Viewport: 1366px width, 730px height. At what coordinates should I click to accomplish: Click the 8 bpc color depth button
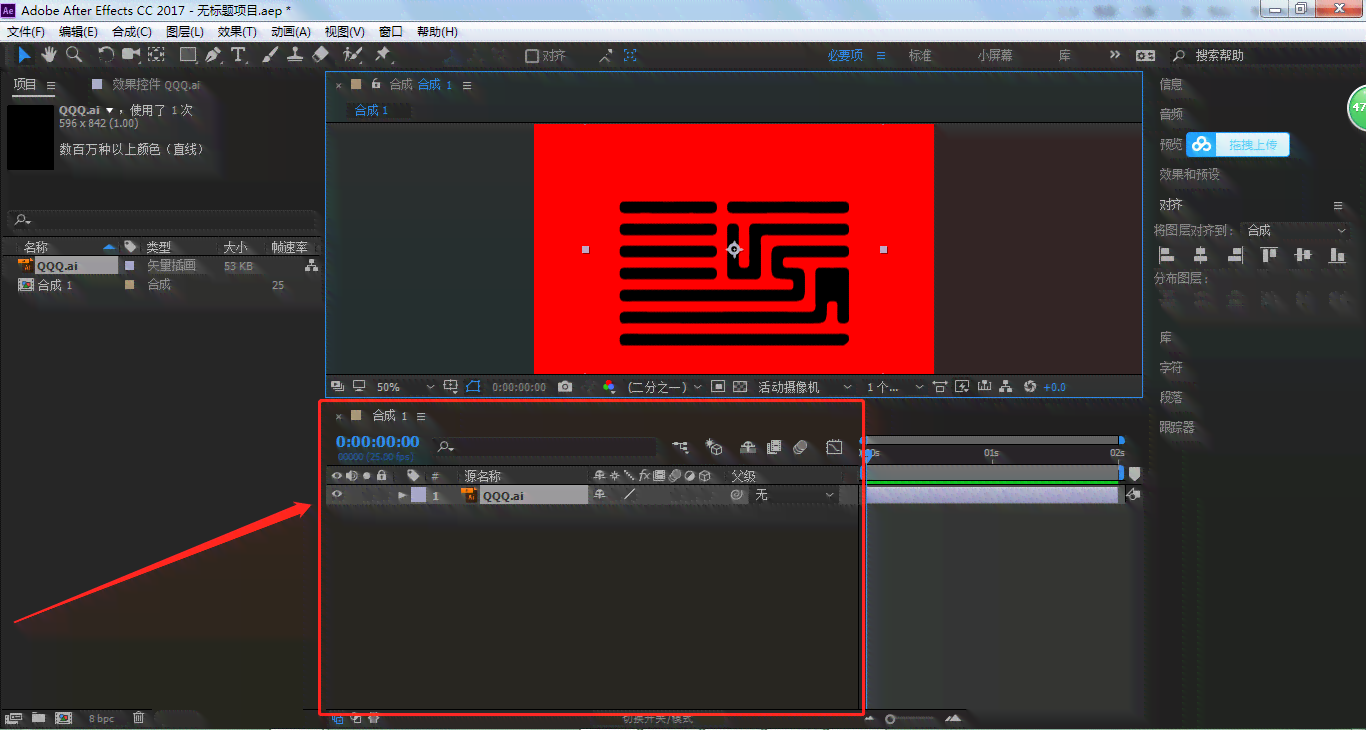click(101, 718)
